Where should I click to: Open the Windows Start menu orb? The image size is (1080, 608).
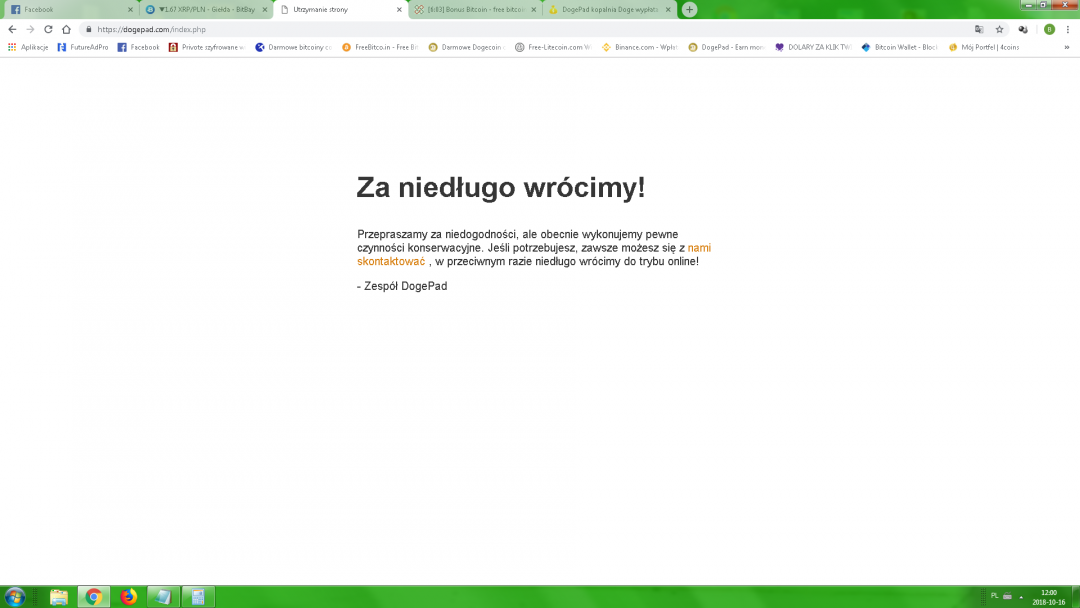pyautogui.click(x=15, y=597)
